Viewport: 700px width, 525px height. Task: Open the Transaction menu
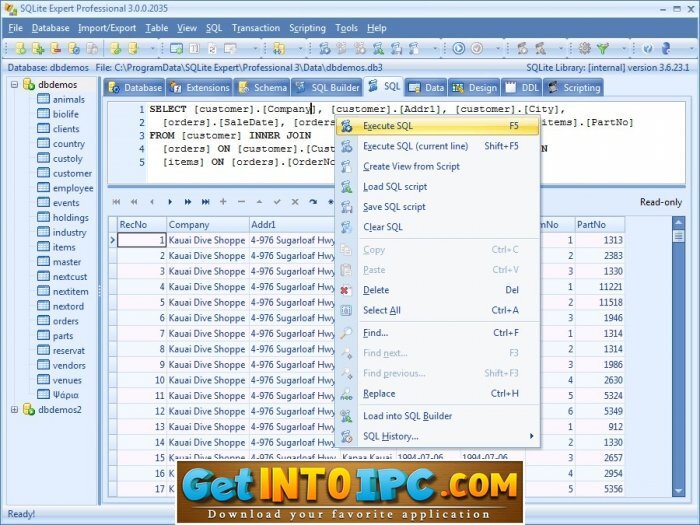click(x=255, y=28)
